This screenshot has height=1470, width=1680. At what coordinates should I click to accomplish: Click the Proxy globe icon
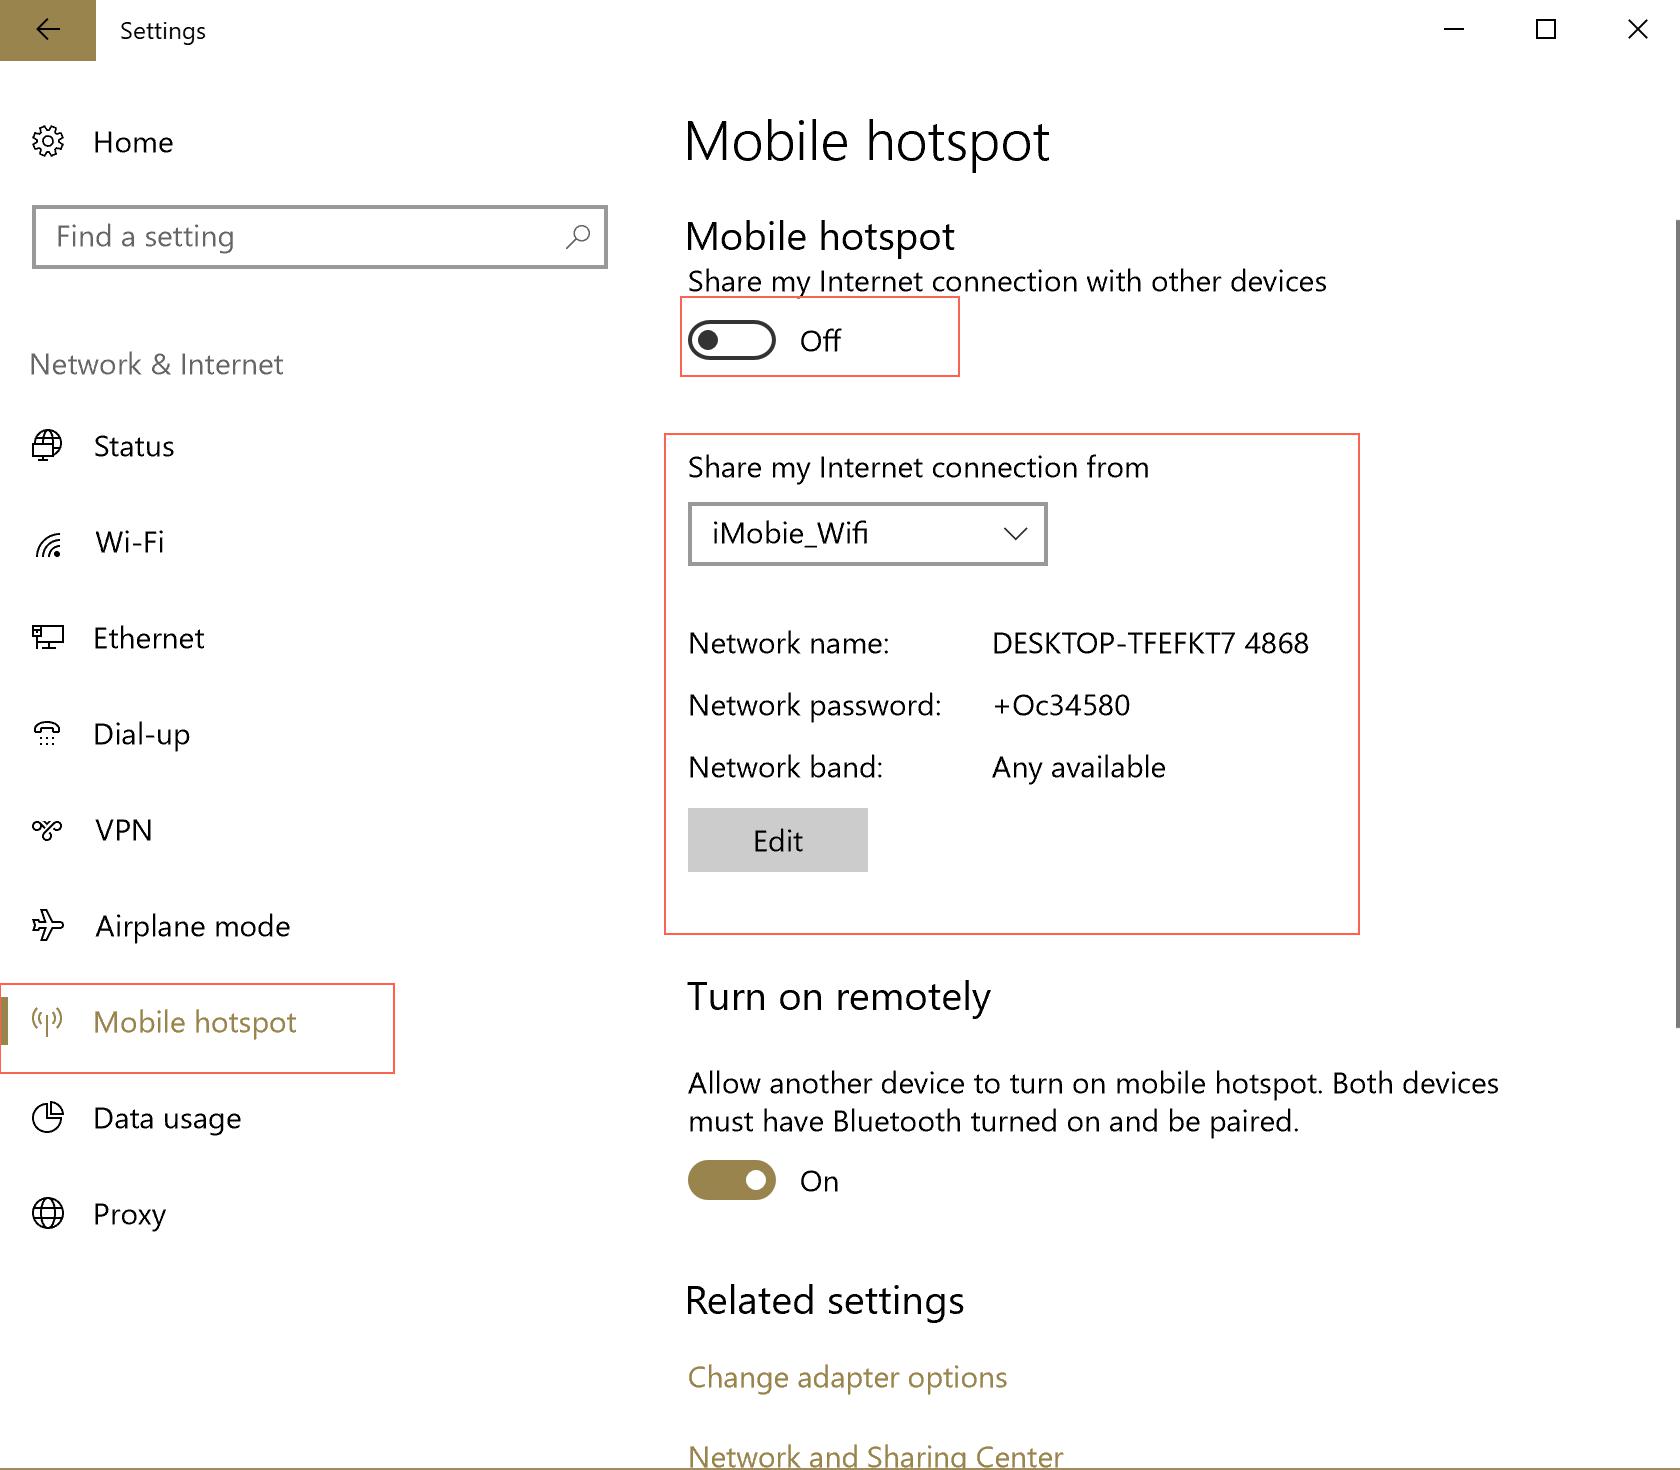point(48,1213)
